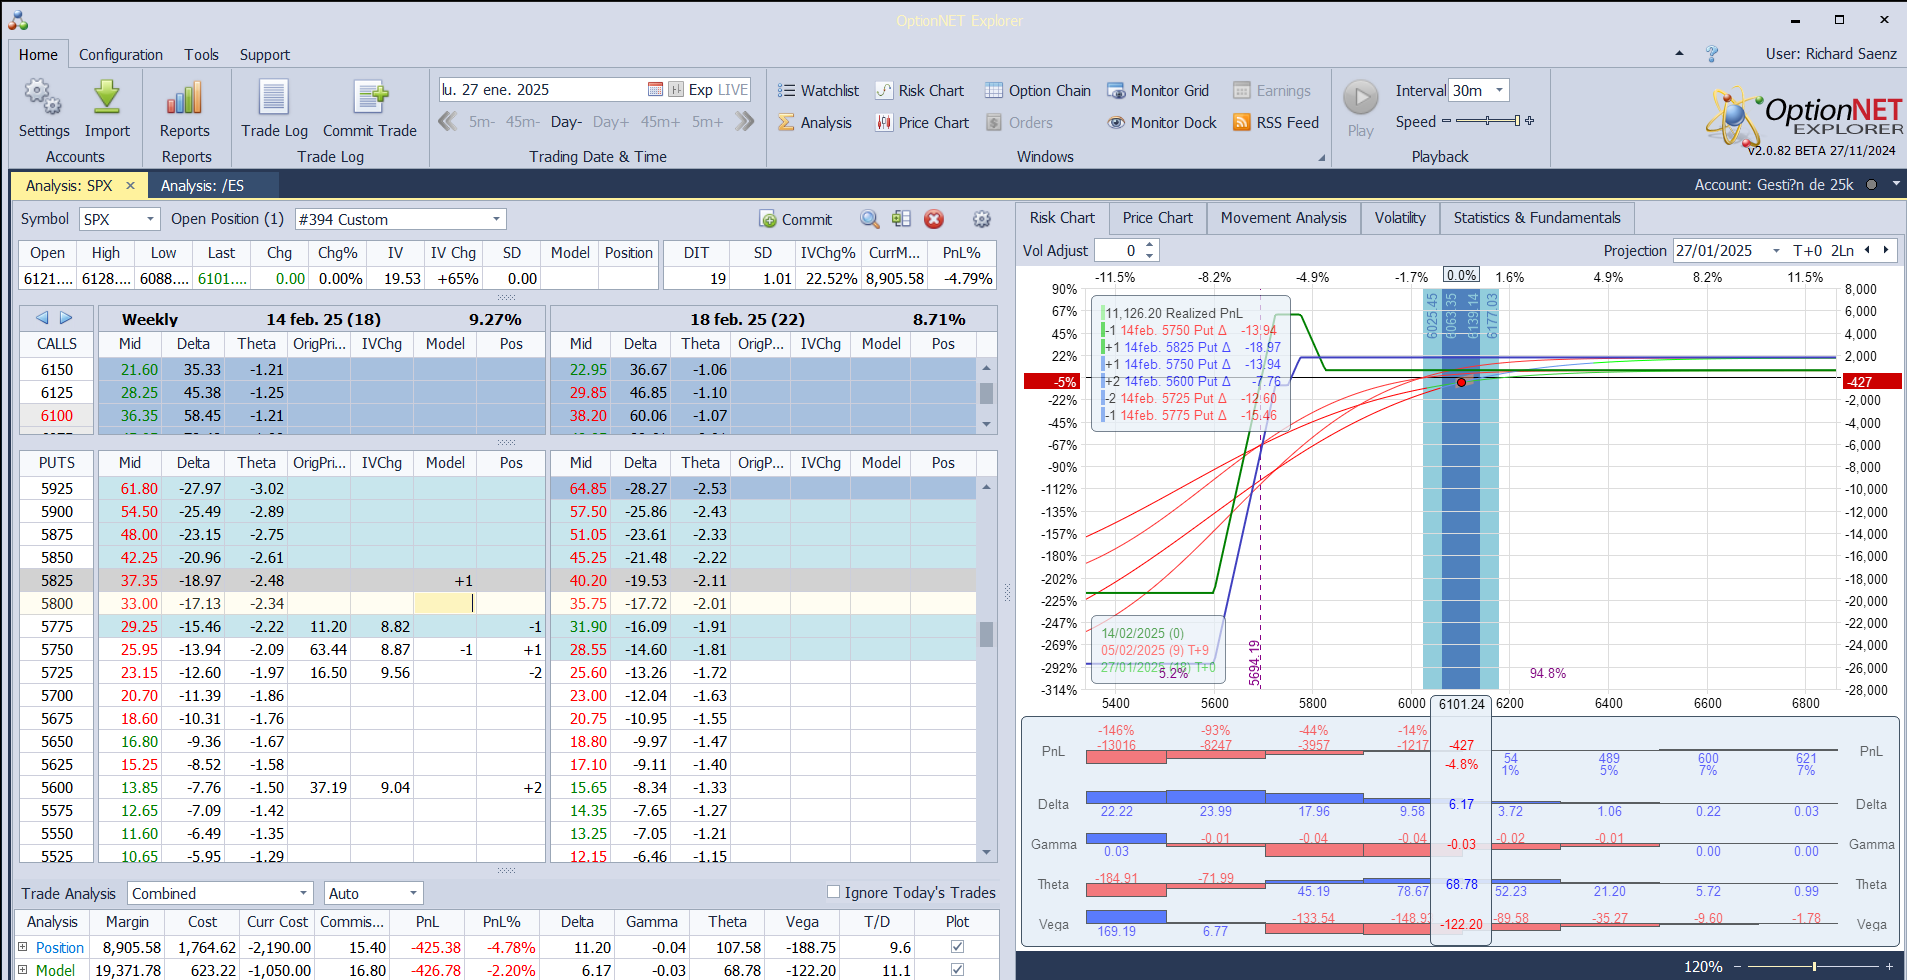Open the calendar date picker icon
The height and width of the screenshot is (980, 1907).
point(655,89)
